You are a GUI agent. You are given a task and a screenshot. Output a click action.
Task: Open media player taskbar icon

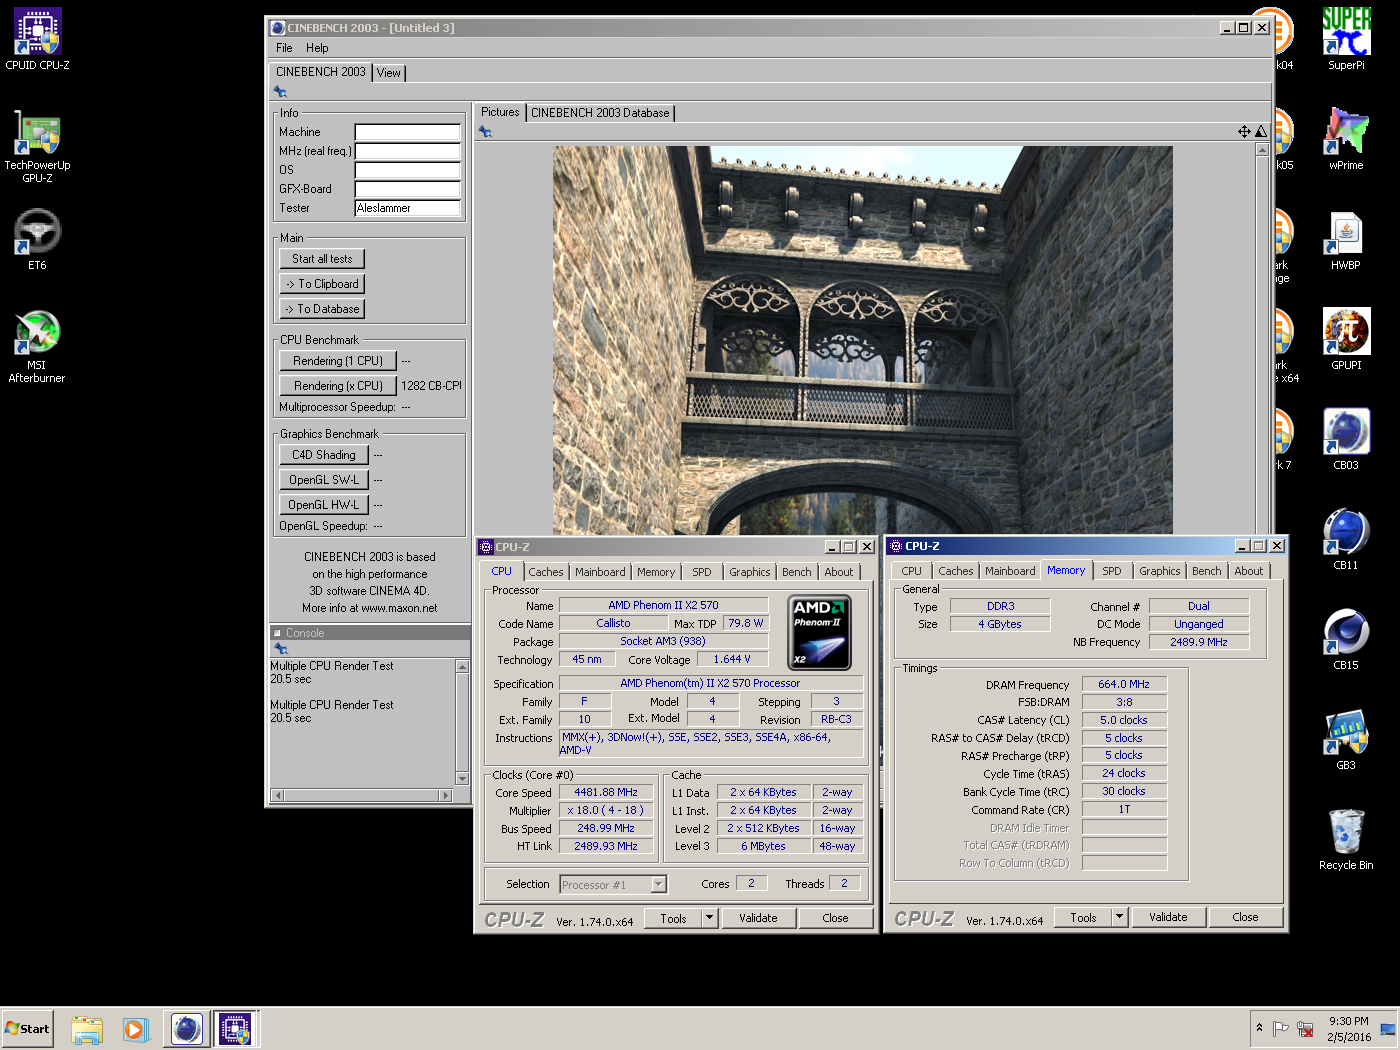pyautogui.click(x=136, y=1029)
